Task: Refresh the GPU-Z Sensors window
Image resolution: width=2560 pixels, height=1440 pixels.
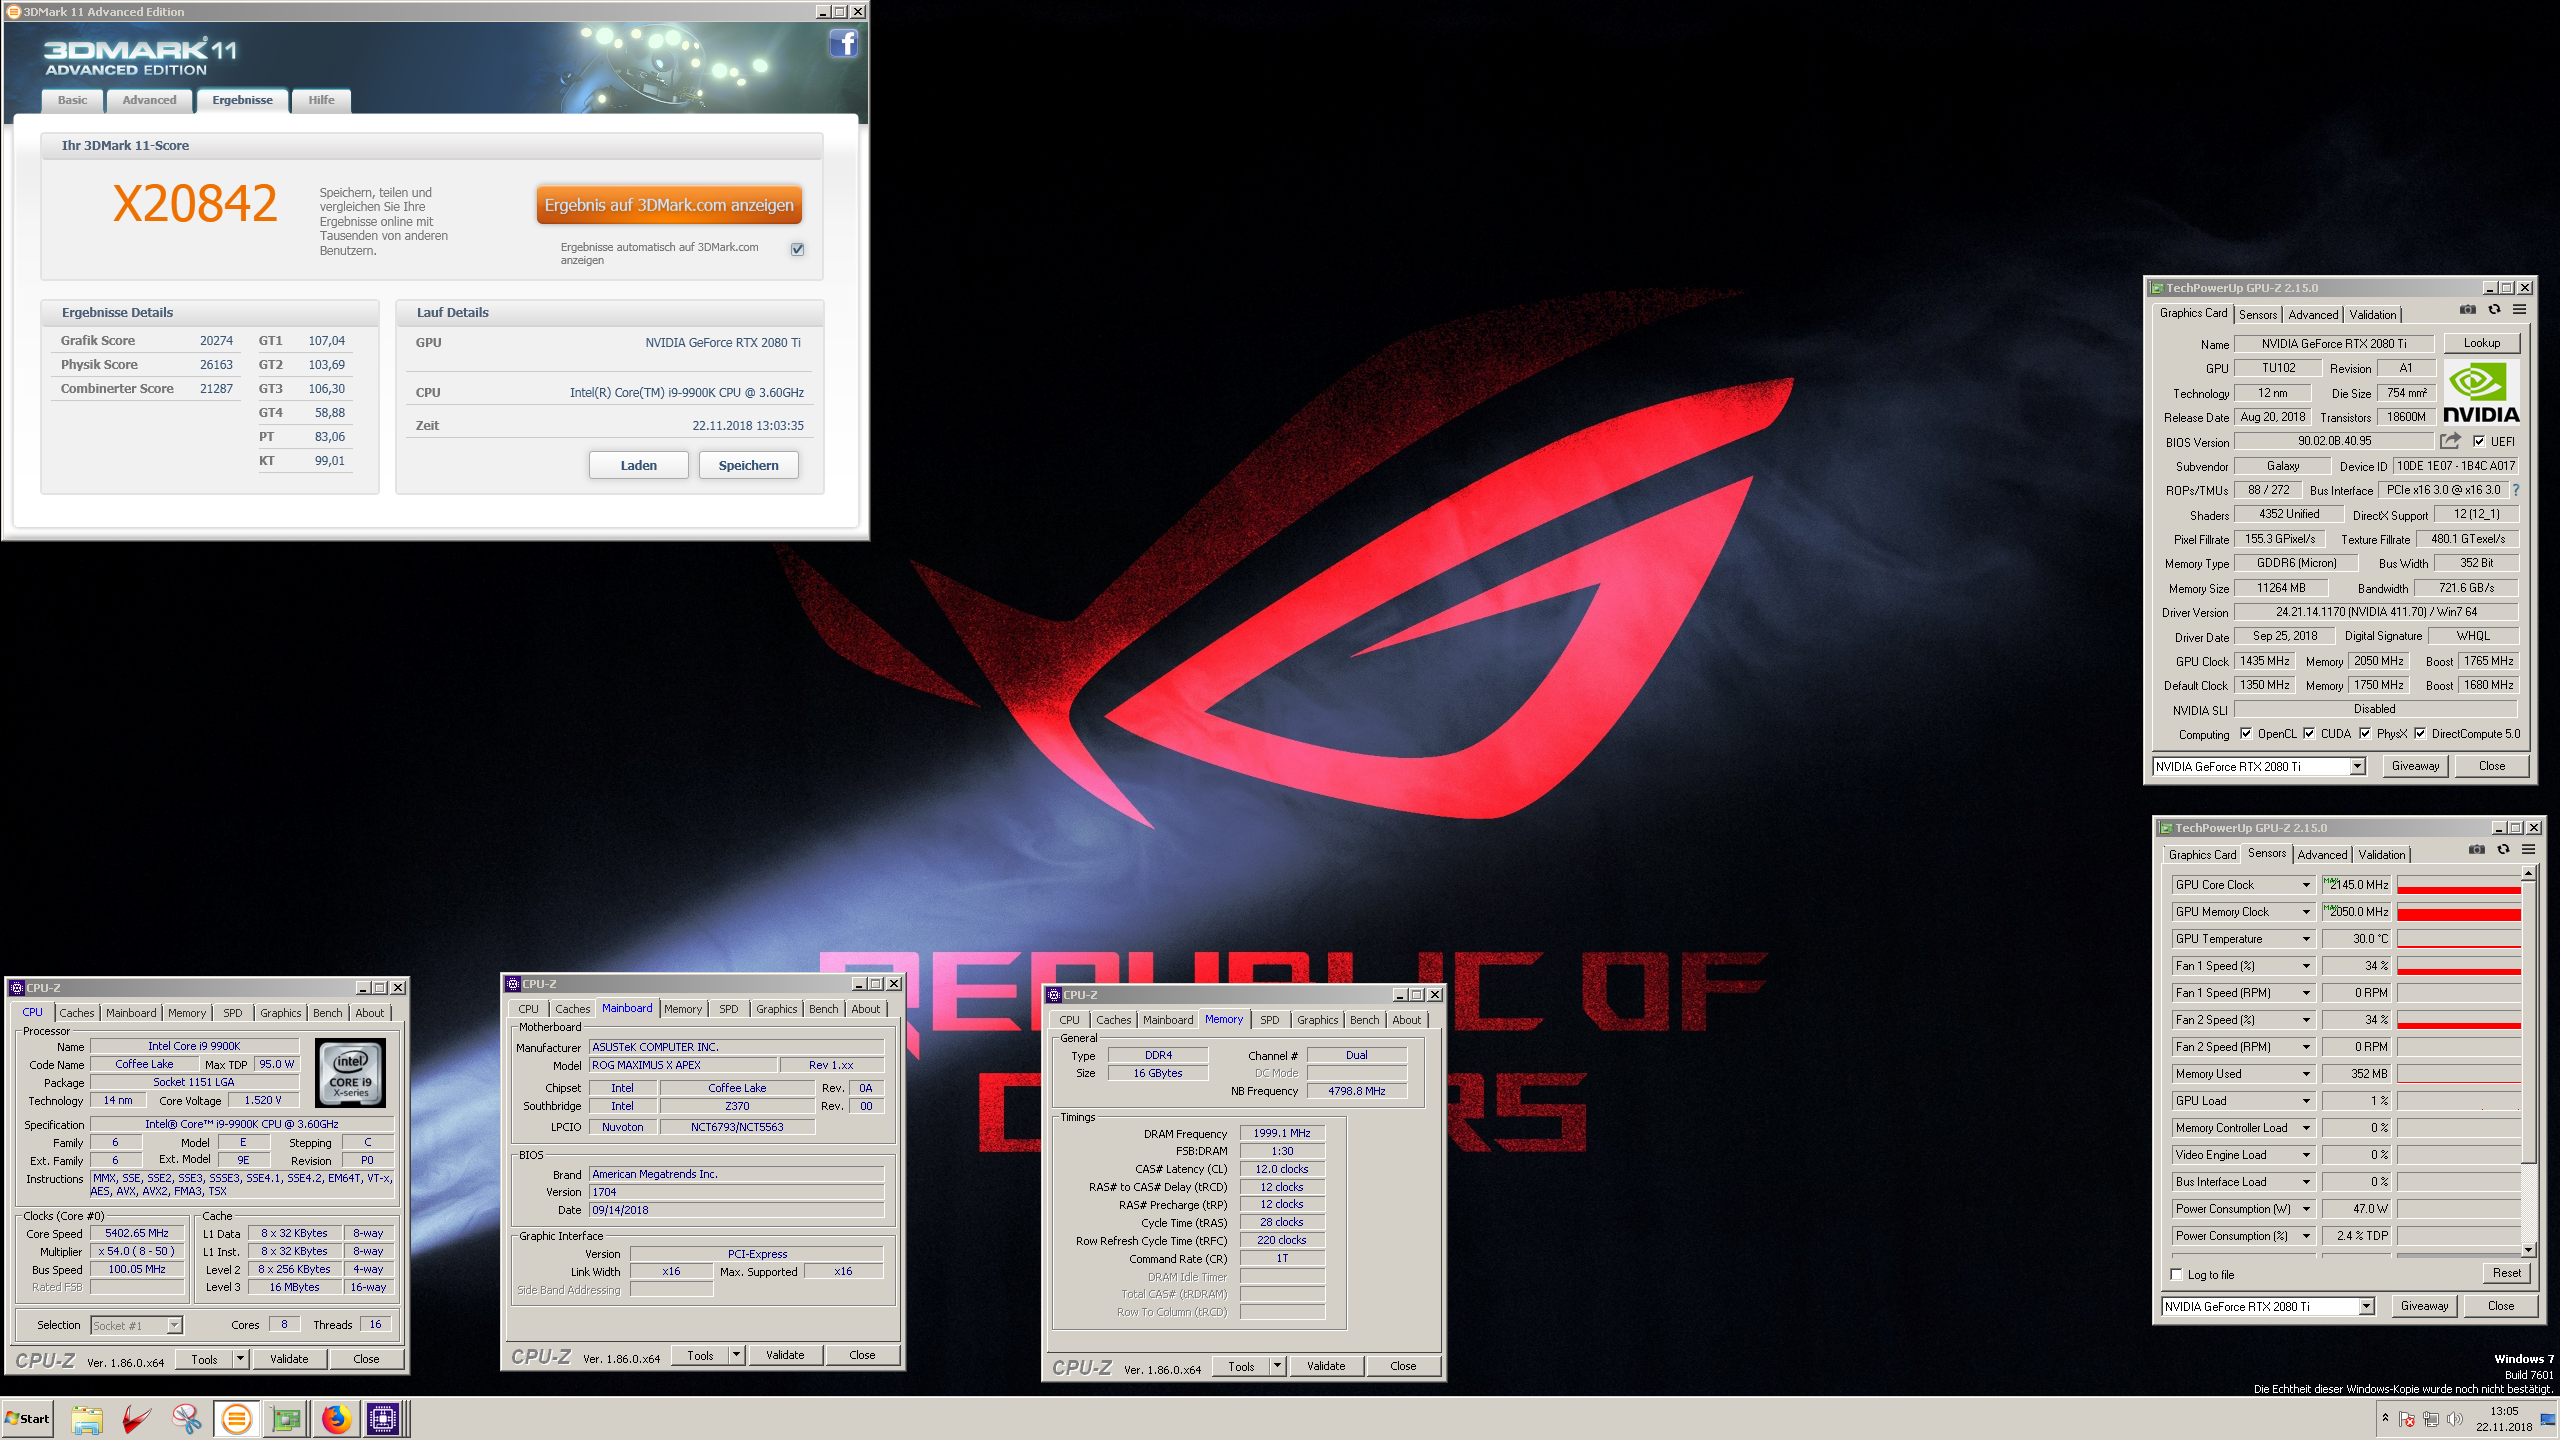Action: [x=2503, y=850]
